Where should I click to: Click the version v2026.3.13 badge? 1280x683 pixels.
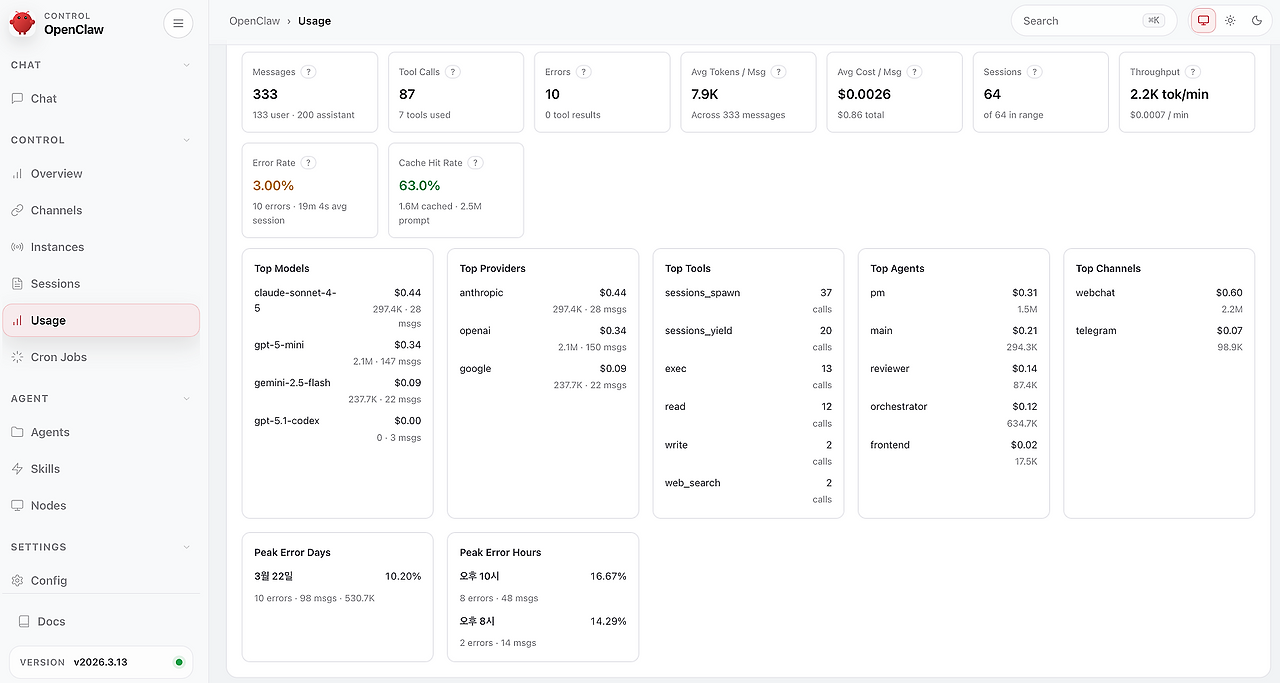tap(101, 662)
